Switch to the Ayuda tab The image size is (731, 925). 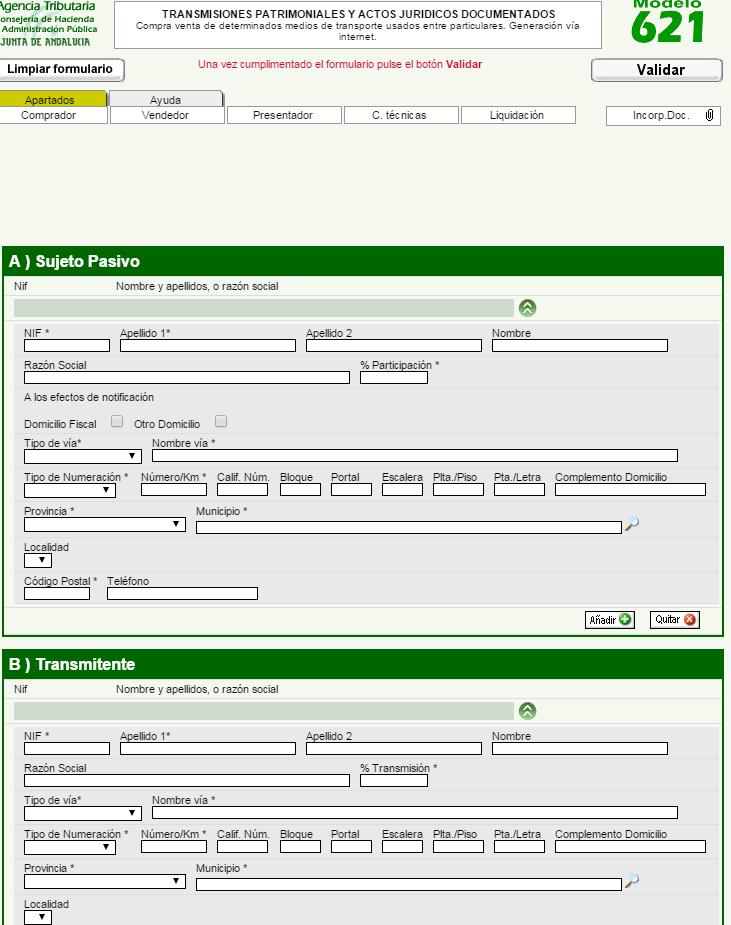166,99
